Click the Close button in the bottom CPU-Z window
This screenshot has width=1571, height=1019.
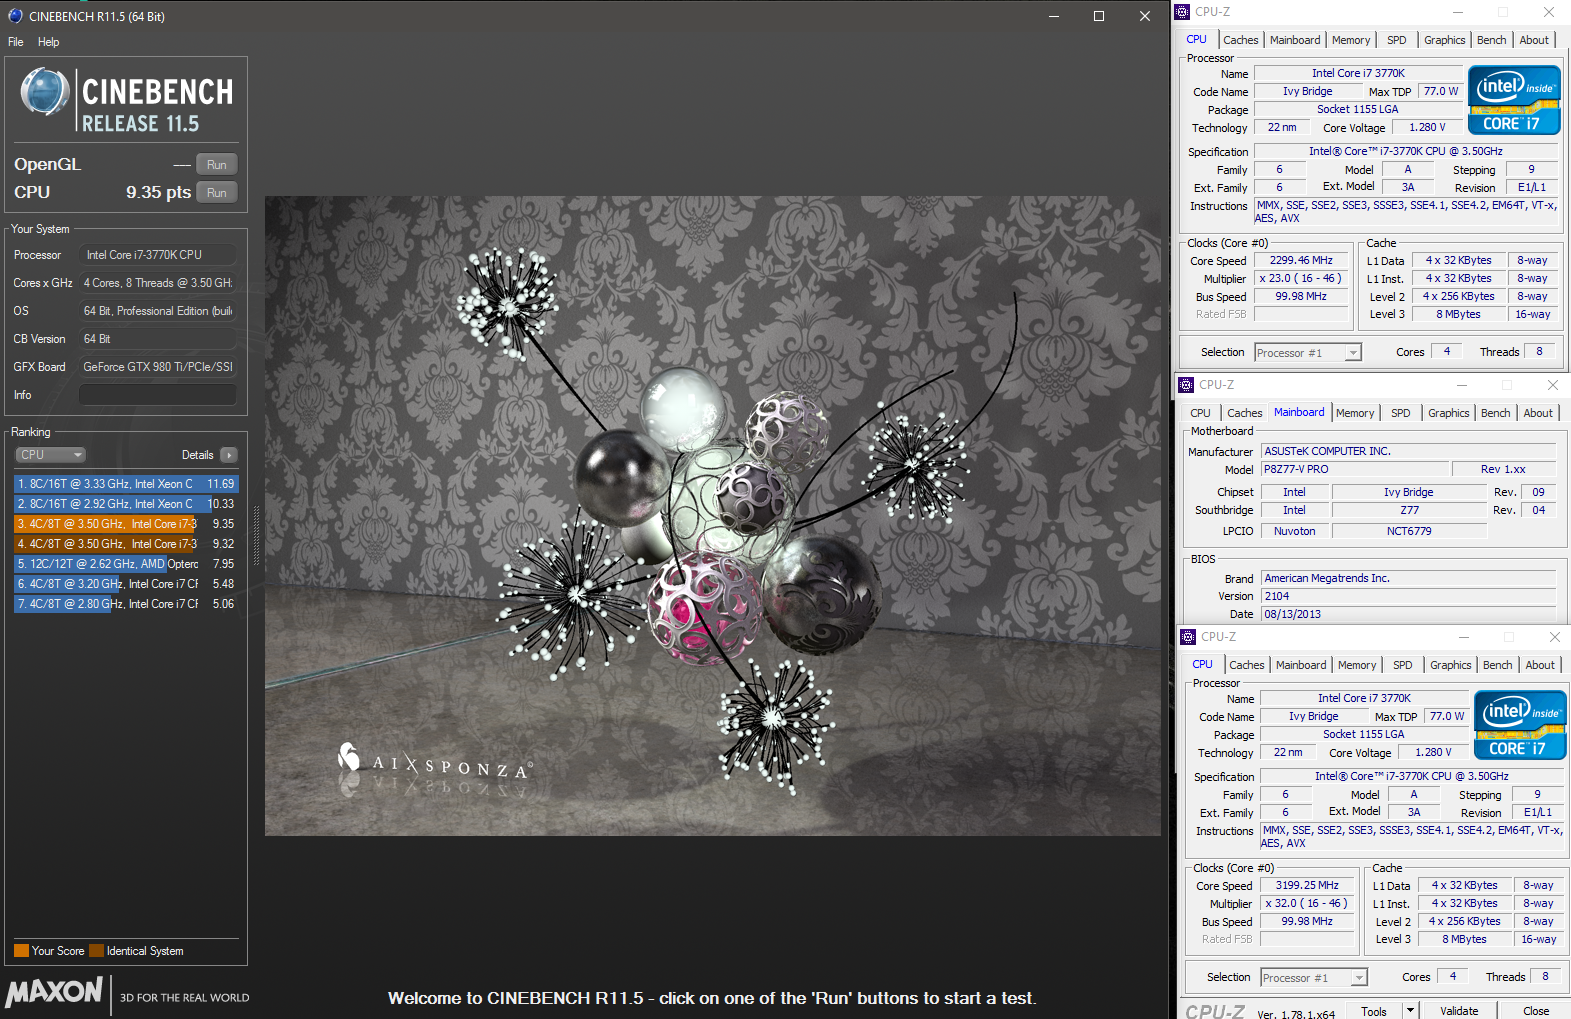point(1536,1011)
